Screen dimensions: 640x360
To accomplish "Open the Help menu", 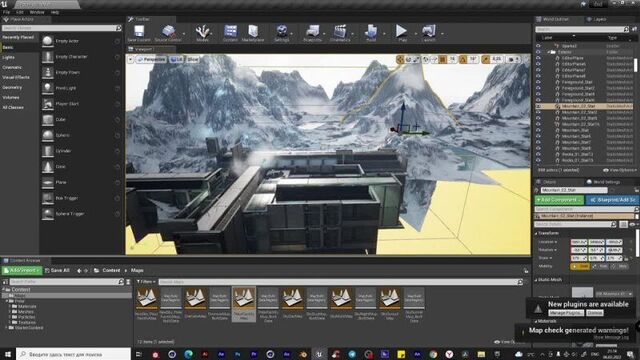I will point(55,12).
